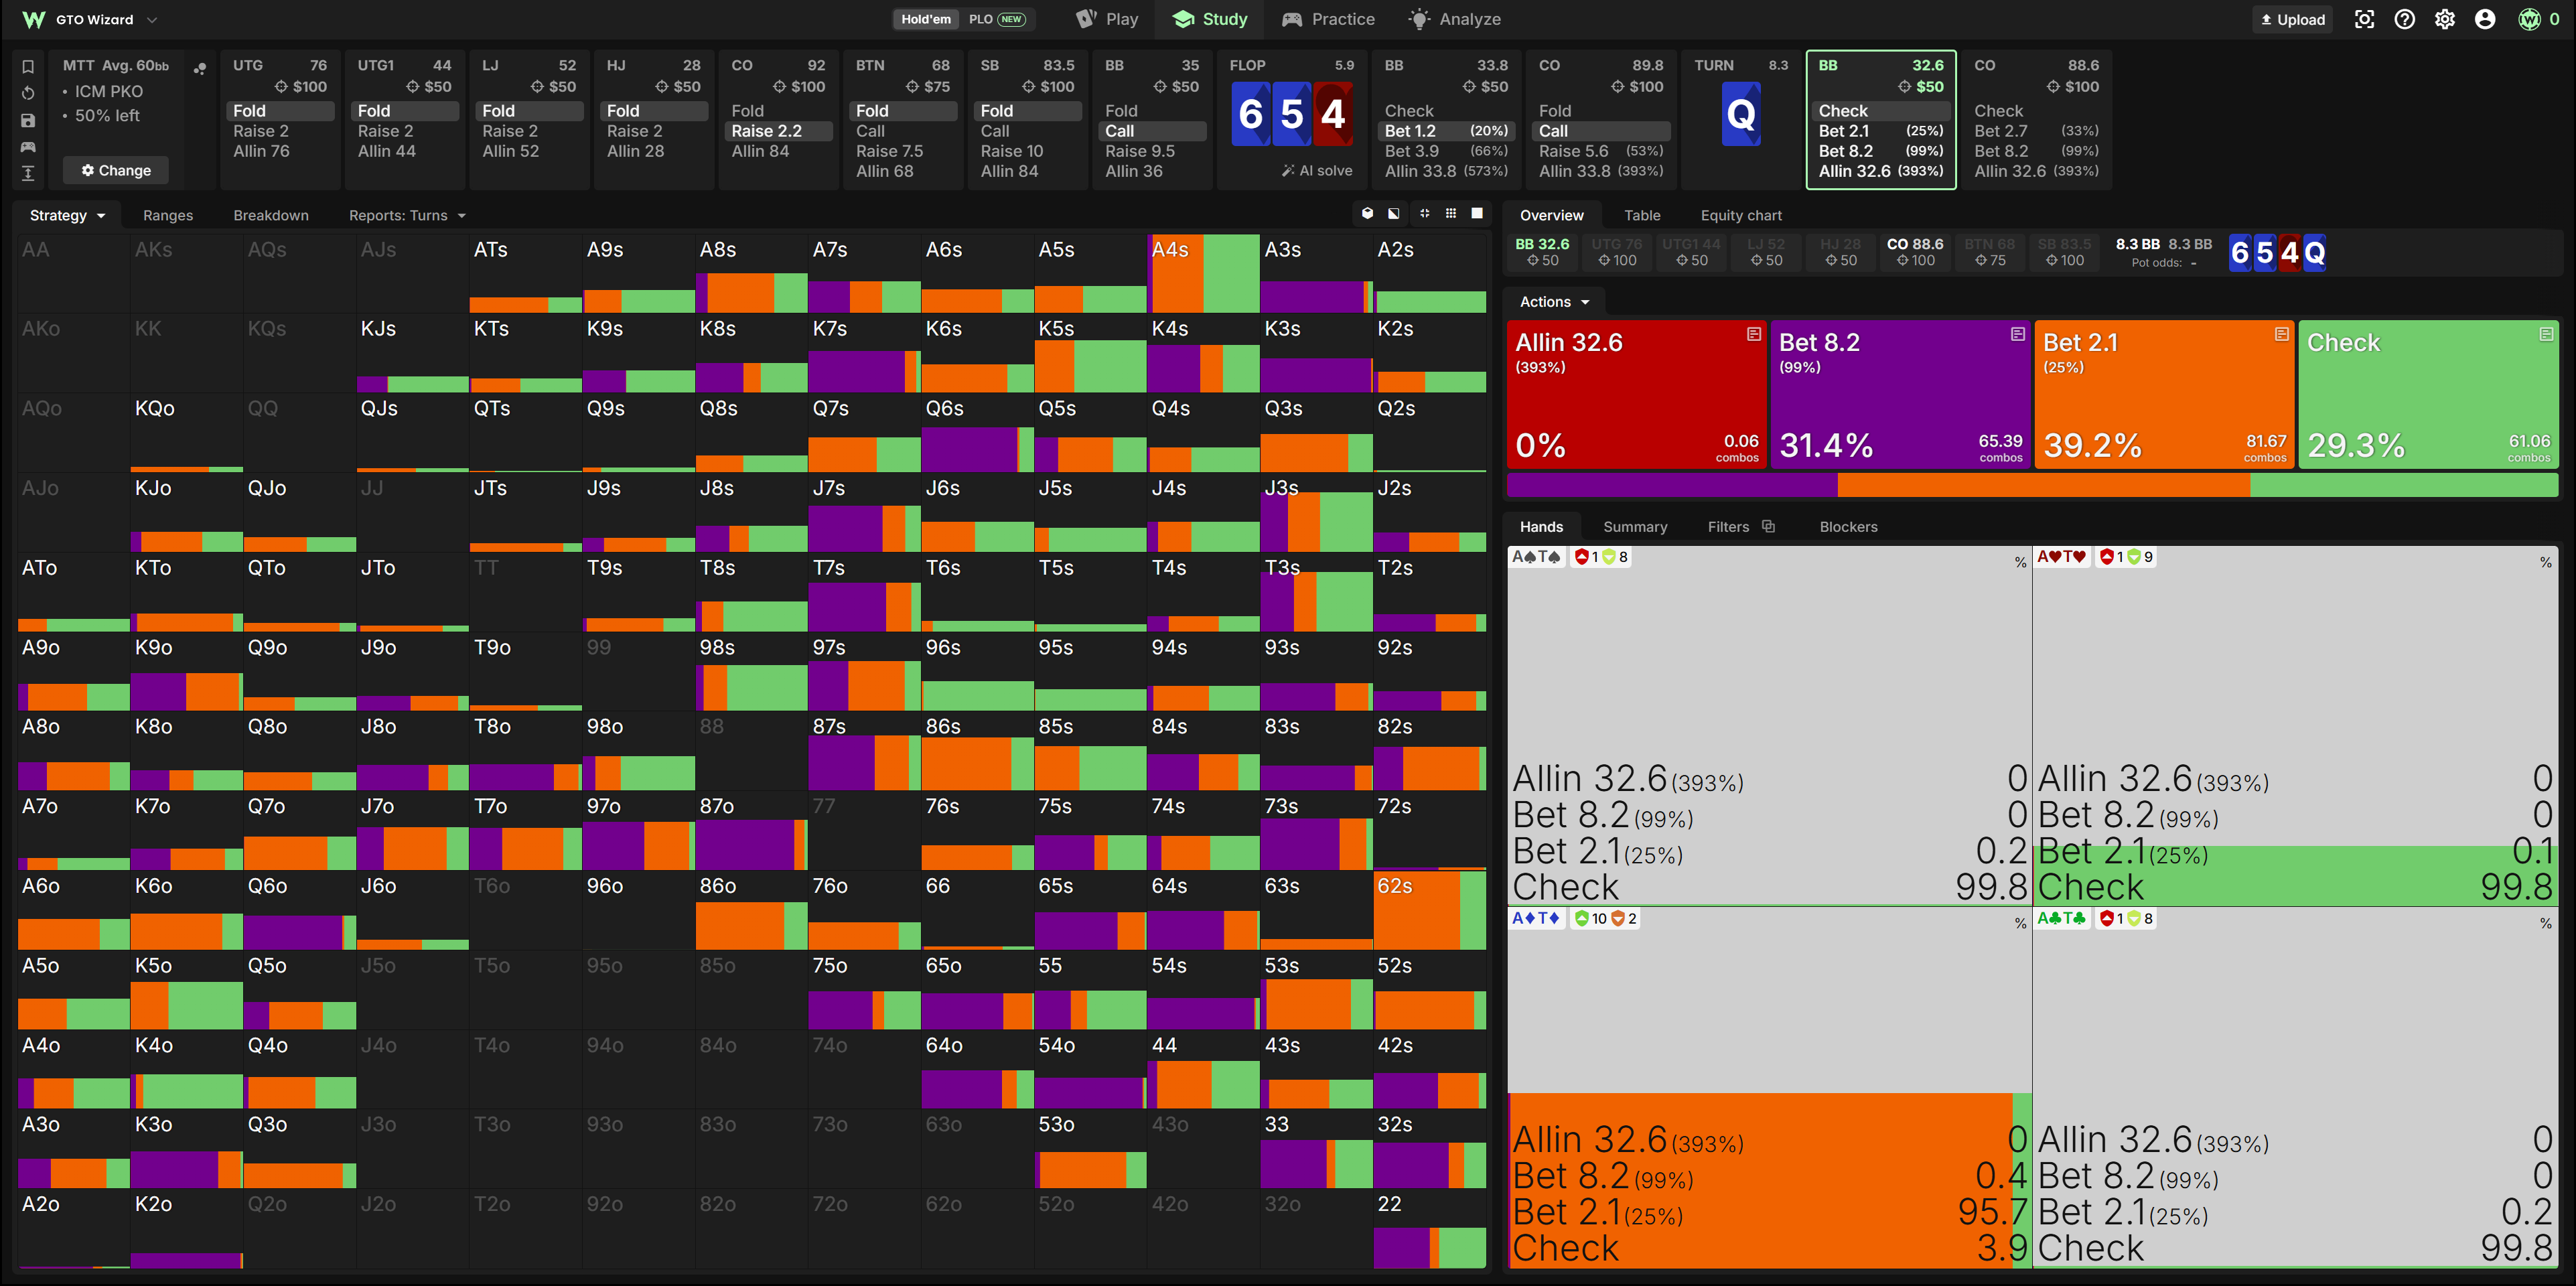Select the 62s cell in the hand matrix
The height and width of the screenshot is (1286, 2576).
pos(1430,910)
